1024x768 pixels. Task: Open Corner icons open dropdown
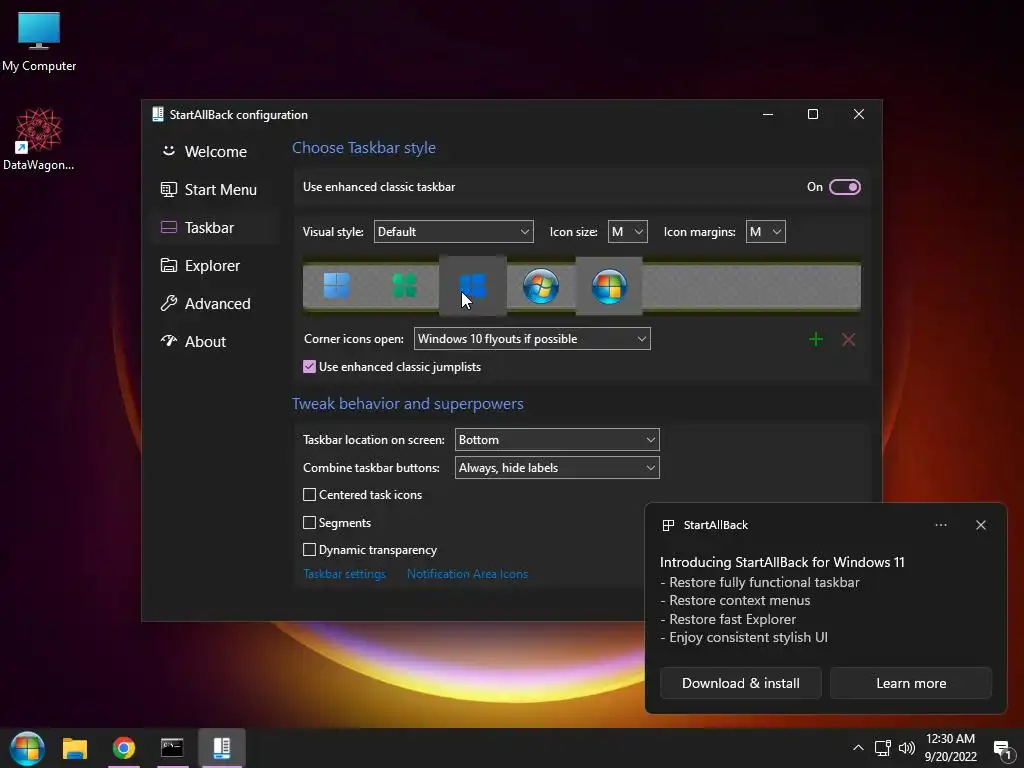tap(532, 339)
